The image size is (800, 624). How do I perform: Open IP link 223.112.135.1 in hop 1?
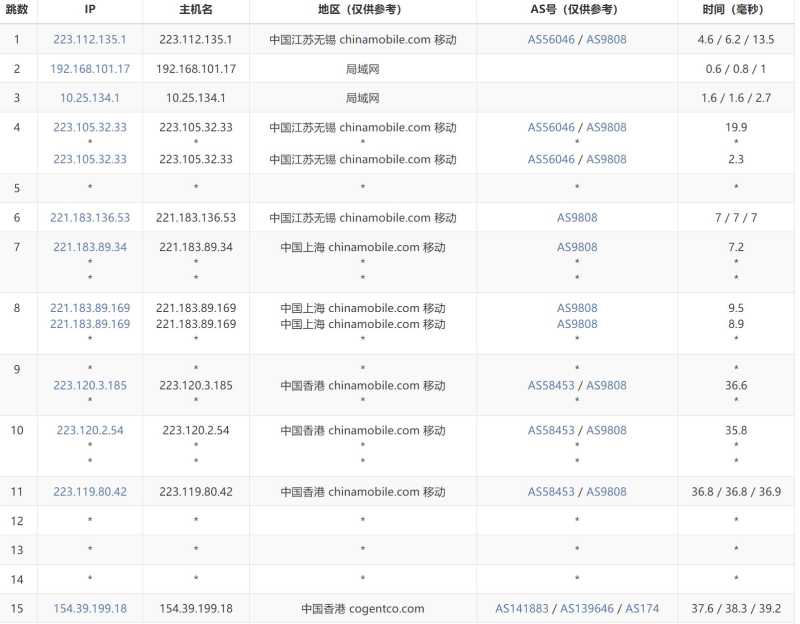coord(90,40)
